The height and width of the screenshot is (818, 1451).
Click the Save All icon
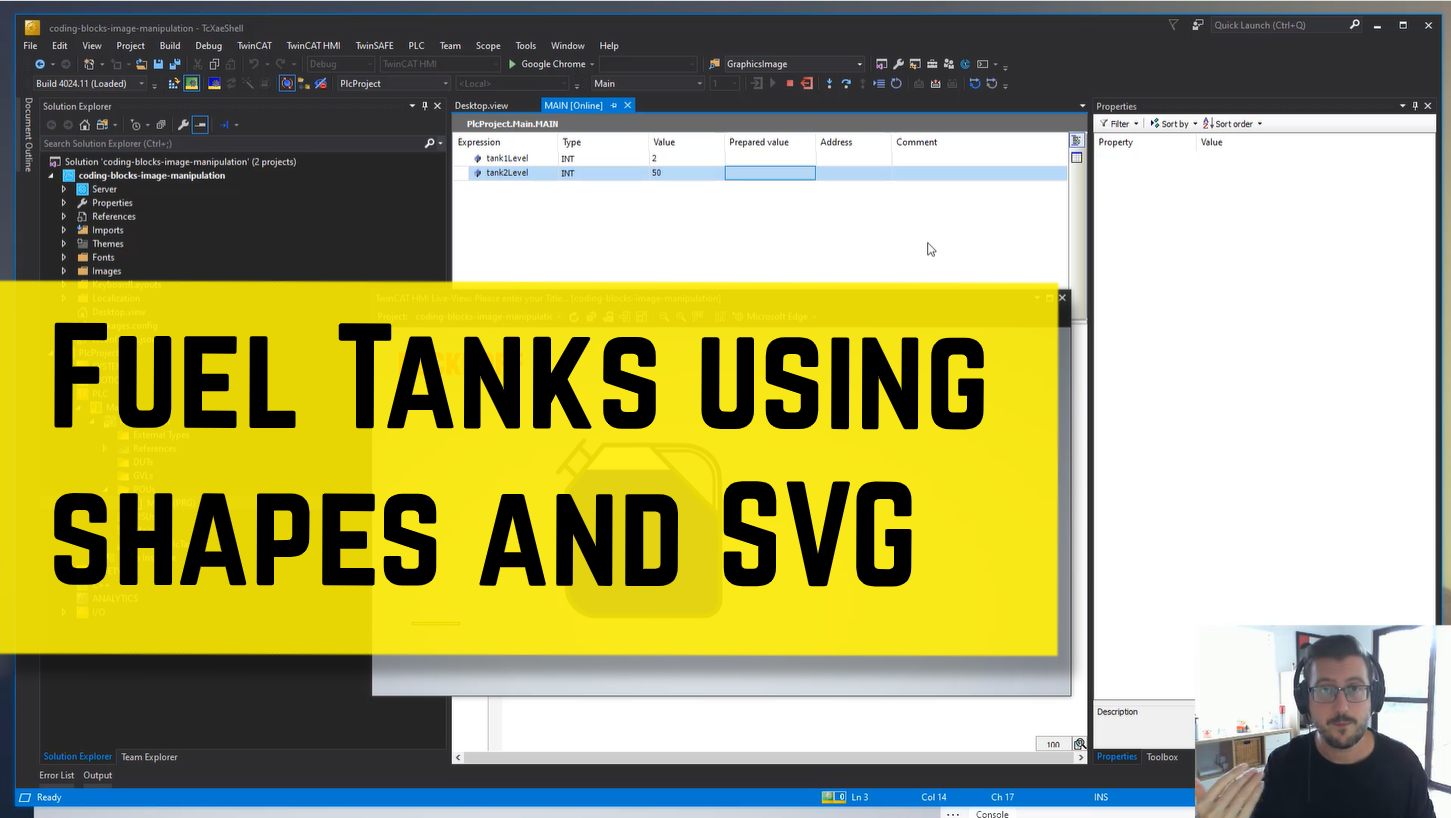click(x=175, y=64)
